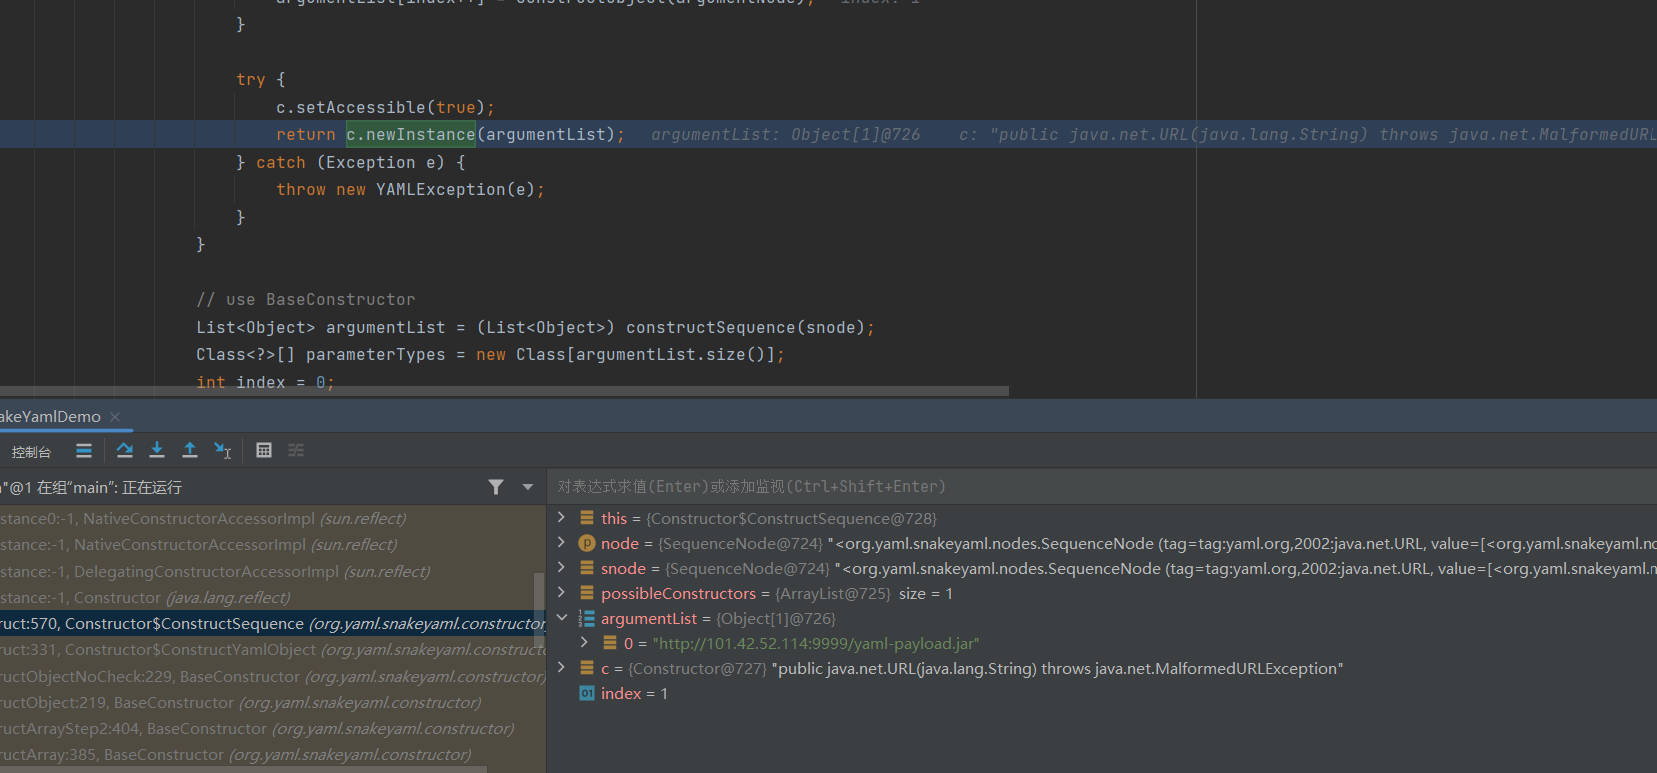Click the constructSequence(snode) call

point(745,327)
